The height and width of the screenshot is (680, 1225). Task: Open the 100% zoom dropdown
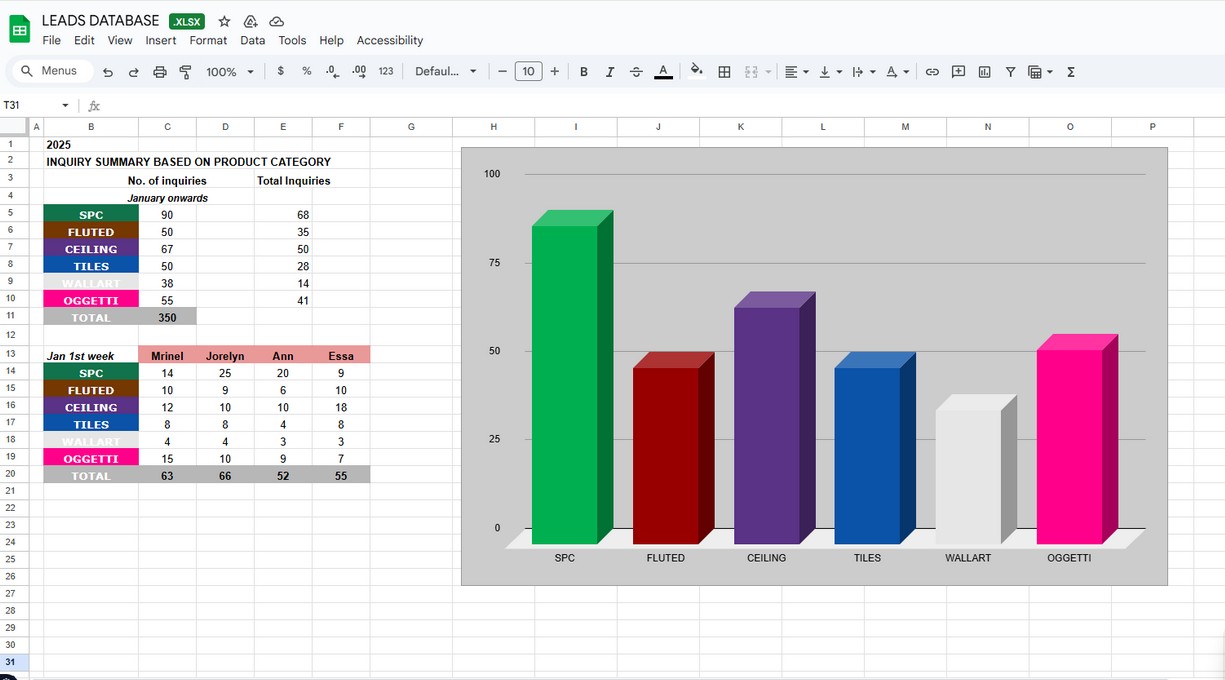230,72
